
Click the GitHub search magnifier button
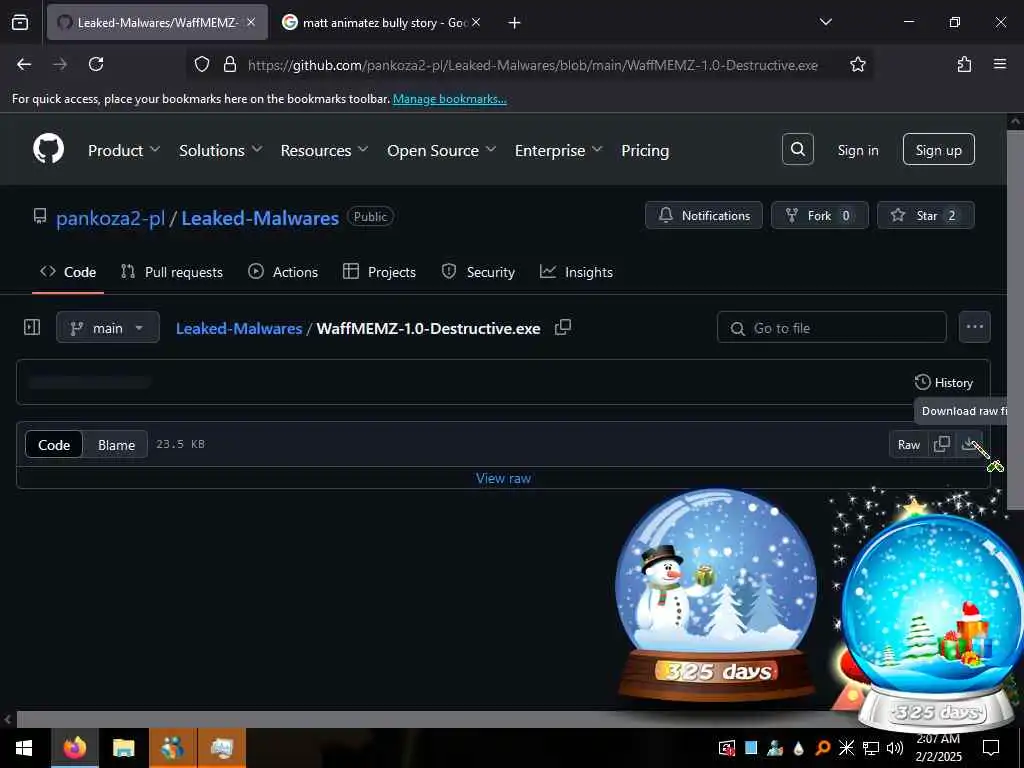coord(797,150)
